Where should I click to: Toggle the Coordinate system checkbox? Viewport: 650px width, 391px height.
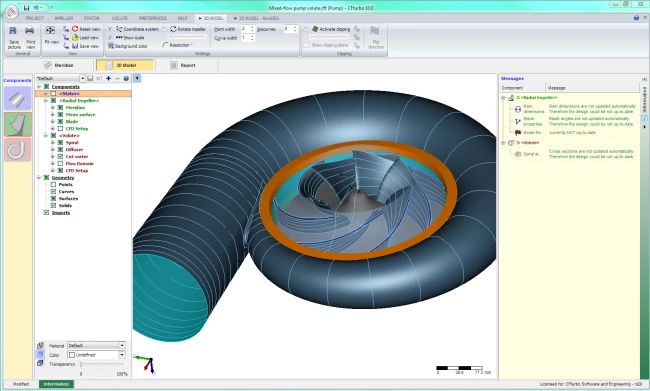(110, 29)
